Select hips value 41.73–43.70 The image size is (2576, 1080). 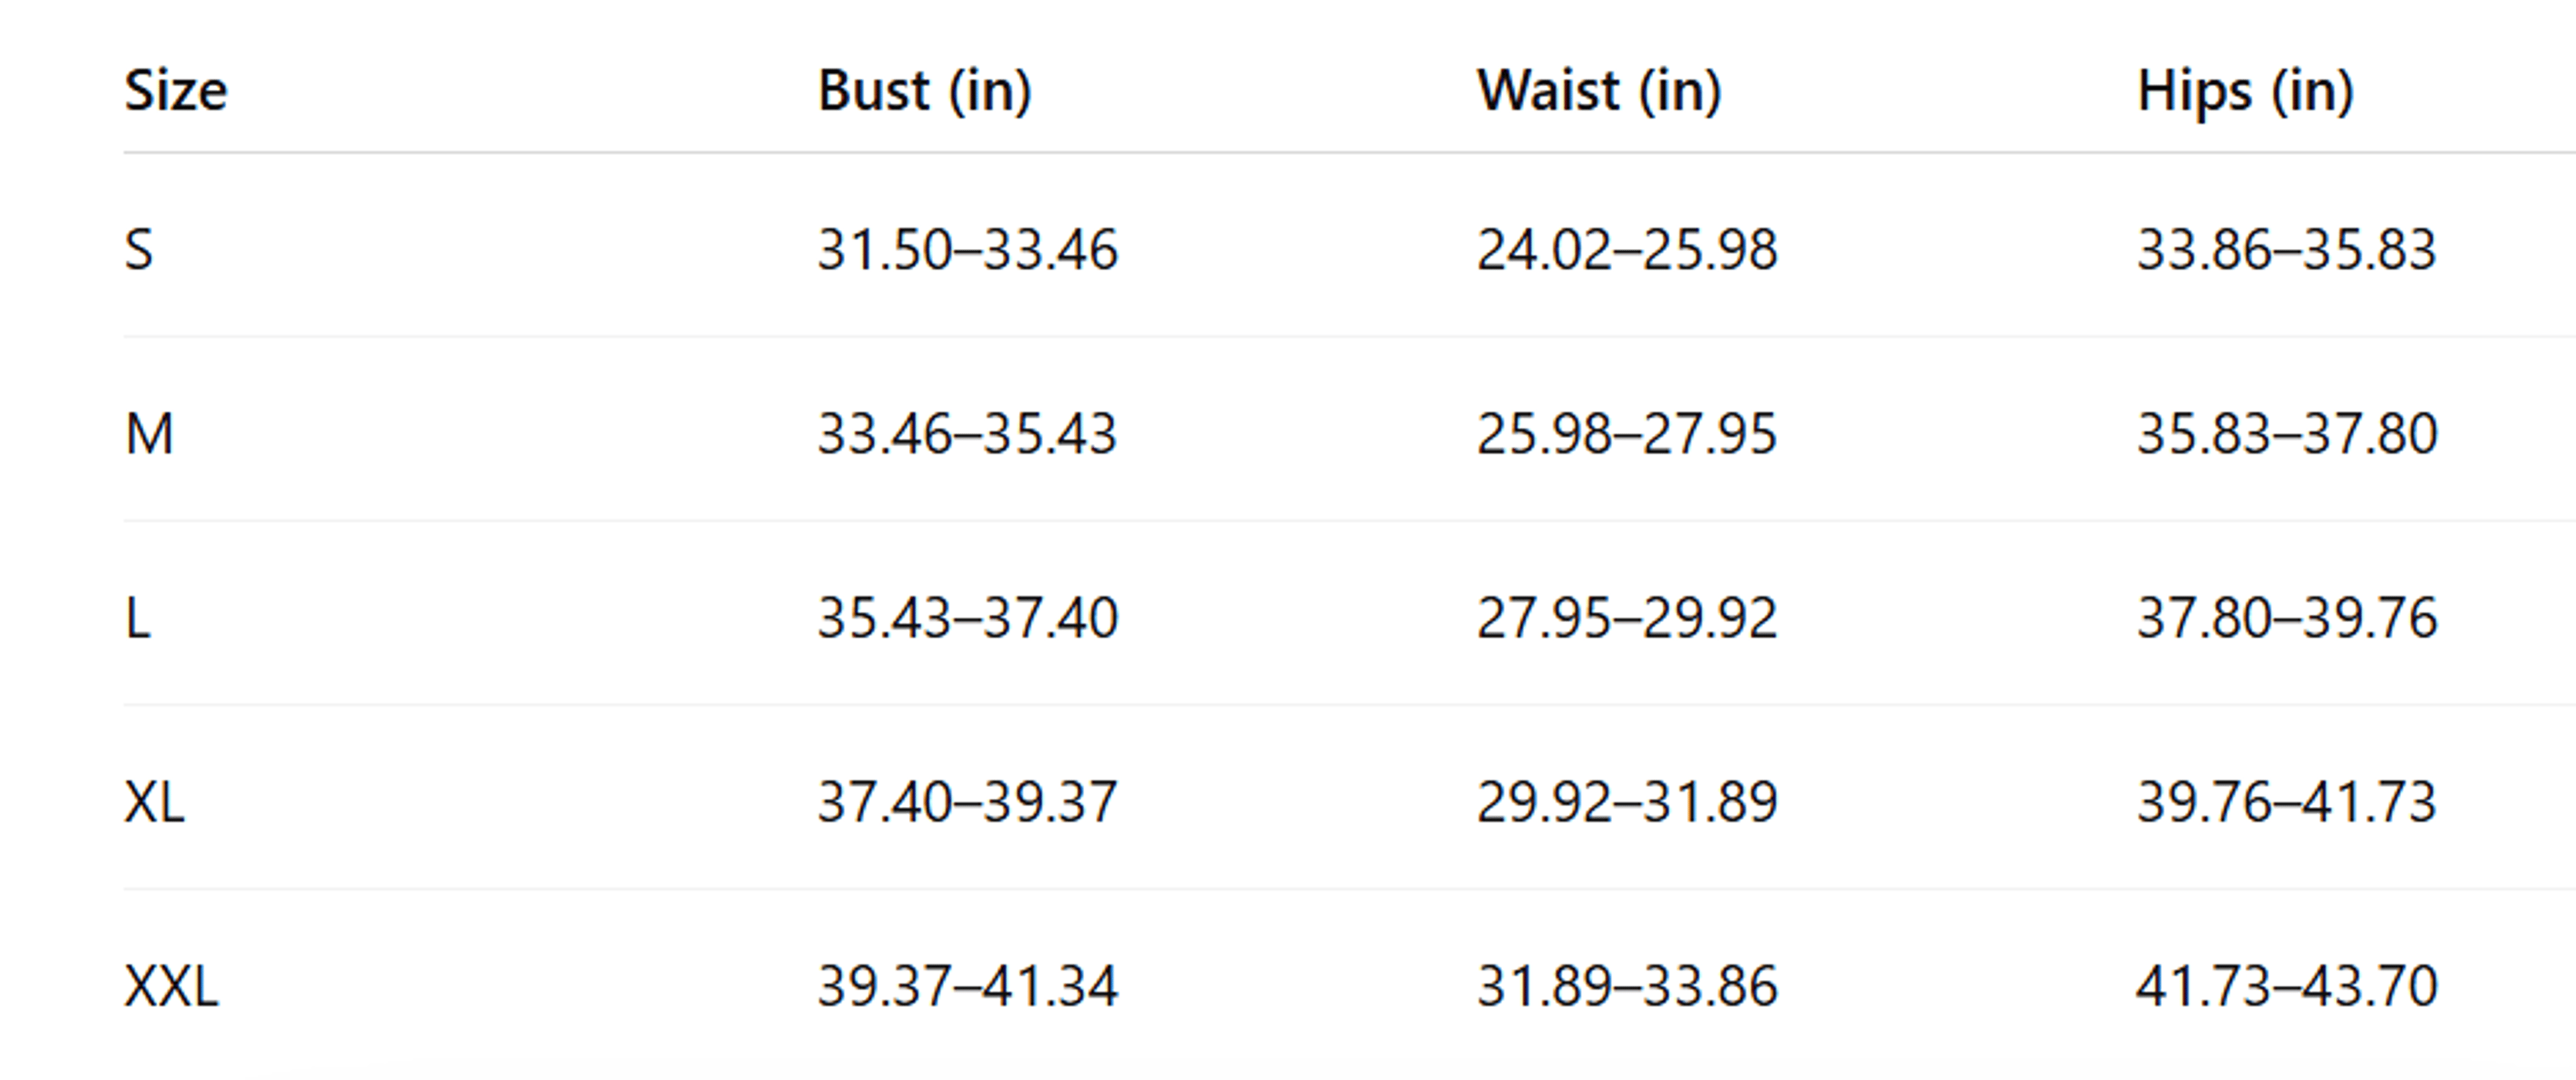(2287, 986)
